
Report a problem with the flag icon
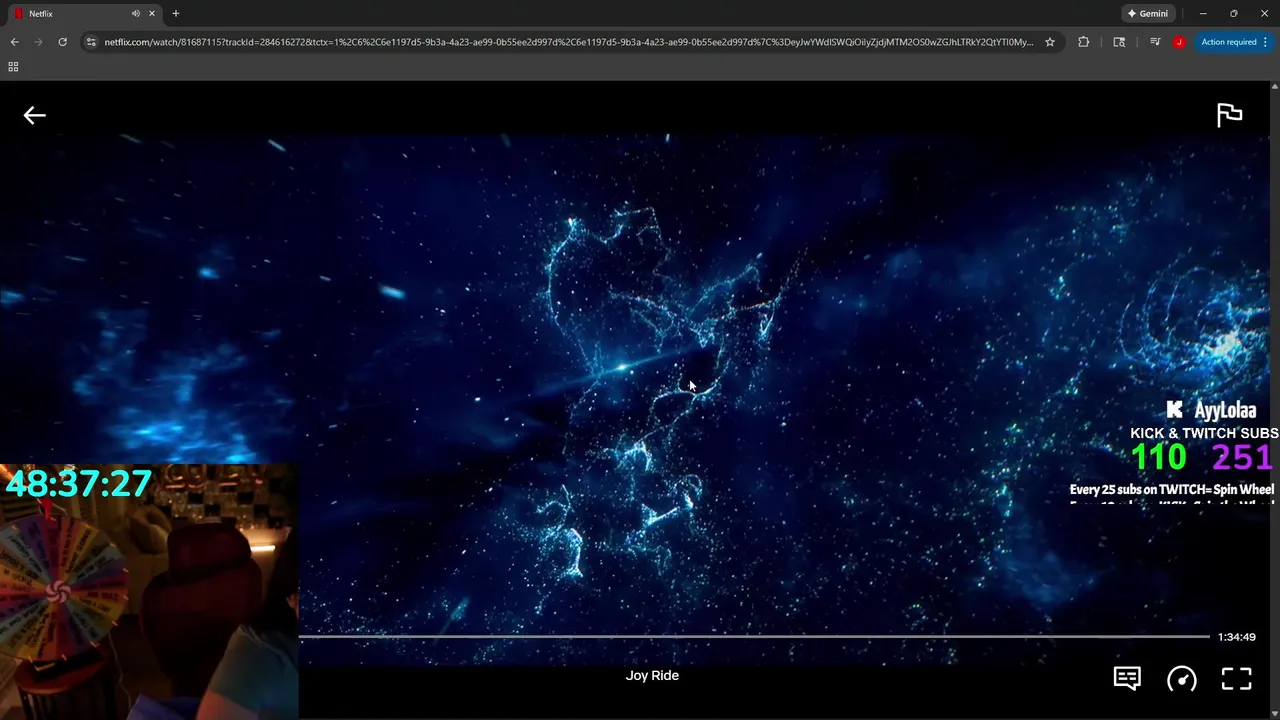pyautogui.click(x=1229, y=115)
